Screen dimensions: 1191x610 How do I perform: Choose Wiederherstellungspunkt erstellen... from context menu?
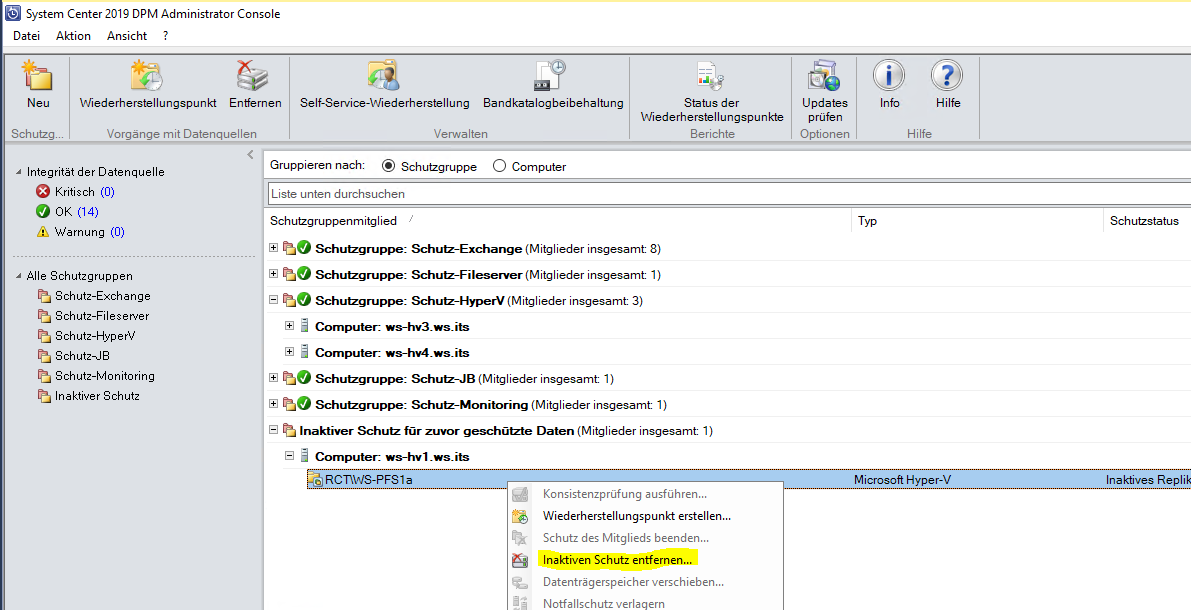[637, 516]
